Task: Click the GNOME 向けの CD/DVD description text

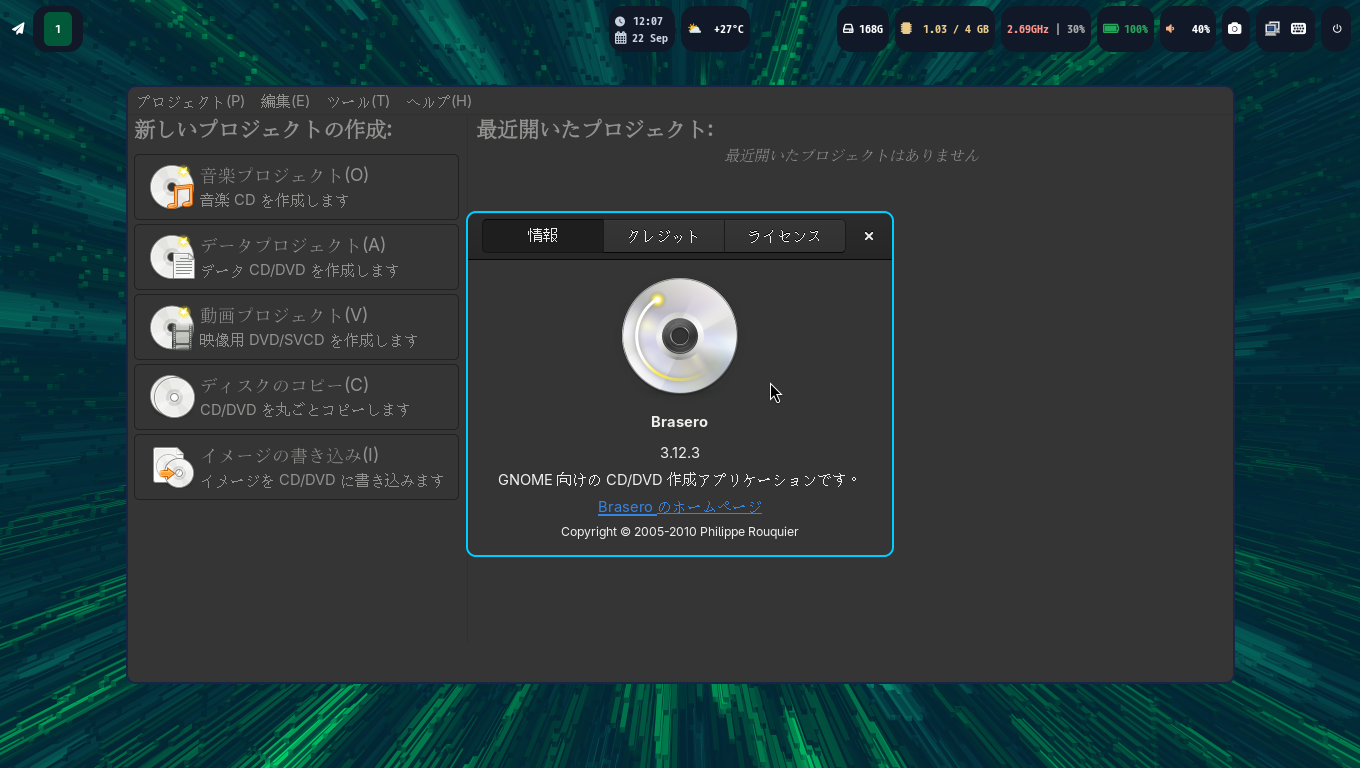Action: click(x=680, y=480)
